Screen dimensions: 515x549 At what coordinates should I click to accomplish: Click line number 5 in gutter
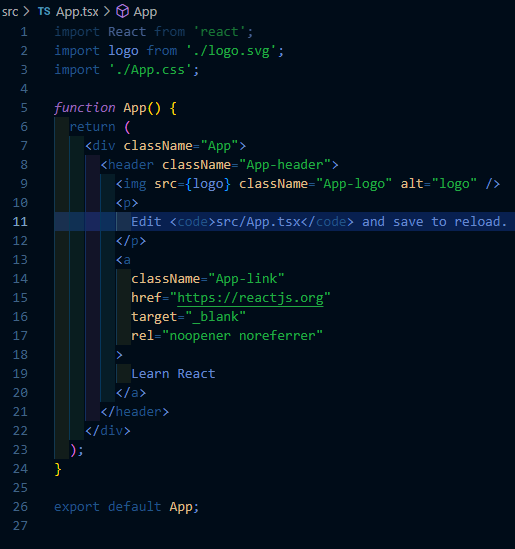click(x=24, y=107)
